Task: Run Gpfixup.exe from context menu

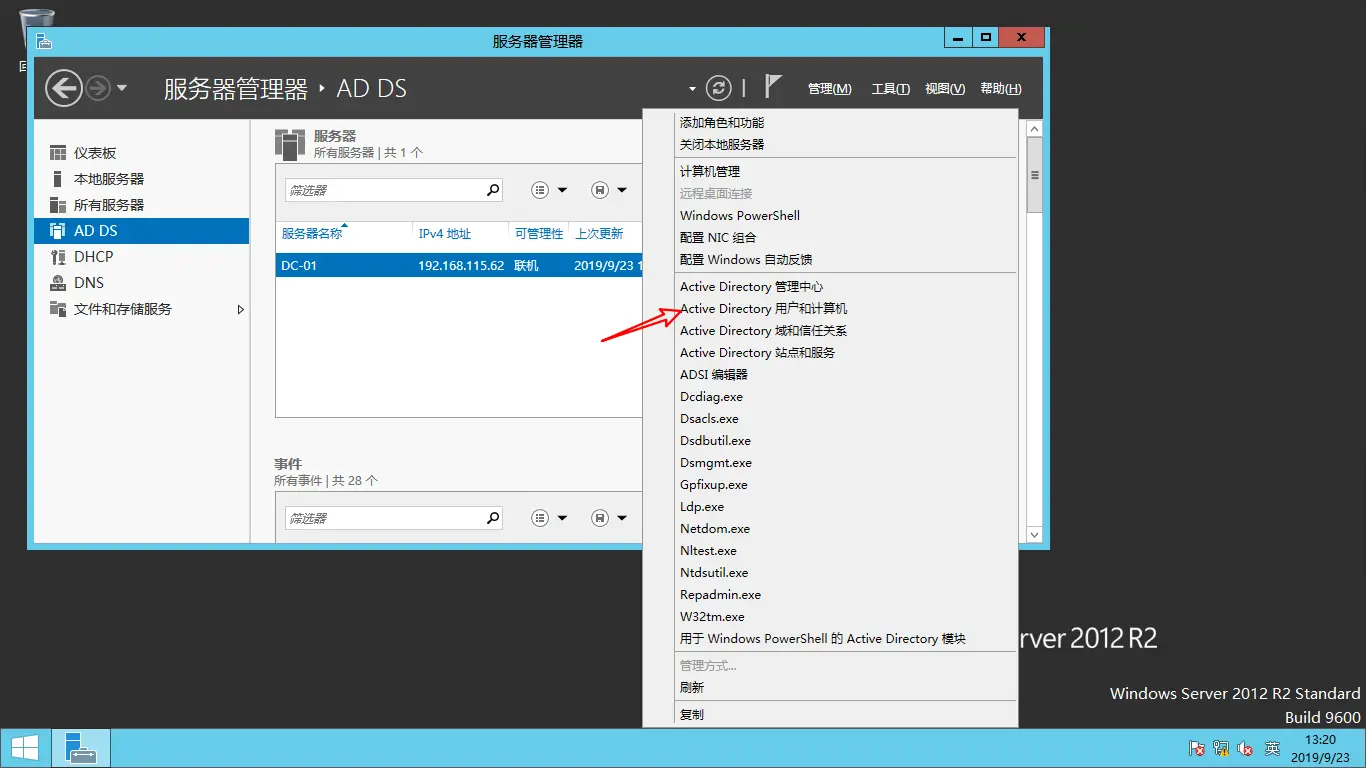Action: pyautogui.click(x=830, y=485)
